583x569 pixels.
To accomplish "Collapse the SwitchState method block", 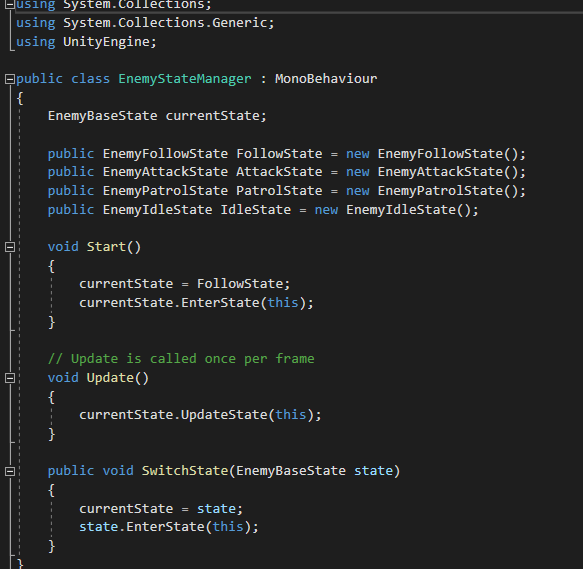I will point(10,471).
